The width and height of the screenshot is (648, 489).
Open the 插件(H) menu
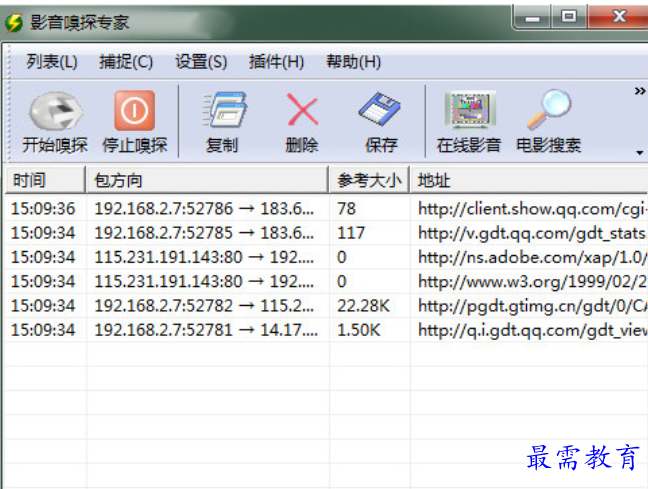point(276,62)
